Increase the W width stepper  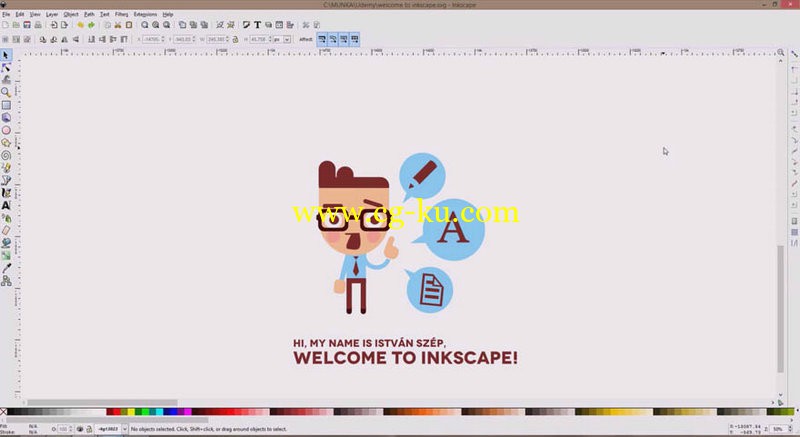click(x=227, y=38)
